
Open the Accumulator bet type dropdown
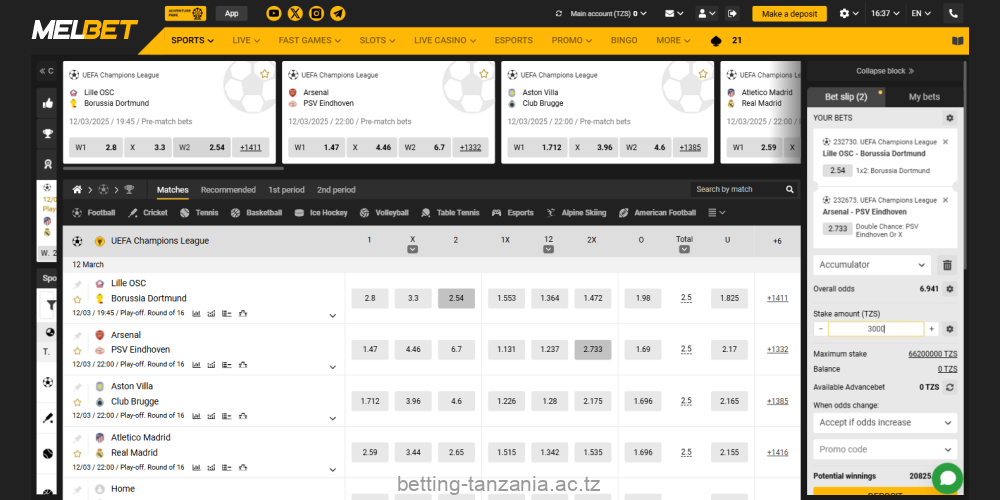872,265
